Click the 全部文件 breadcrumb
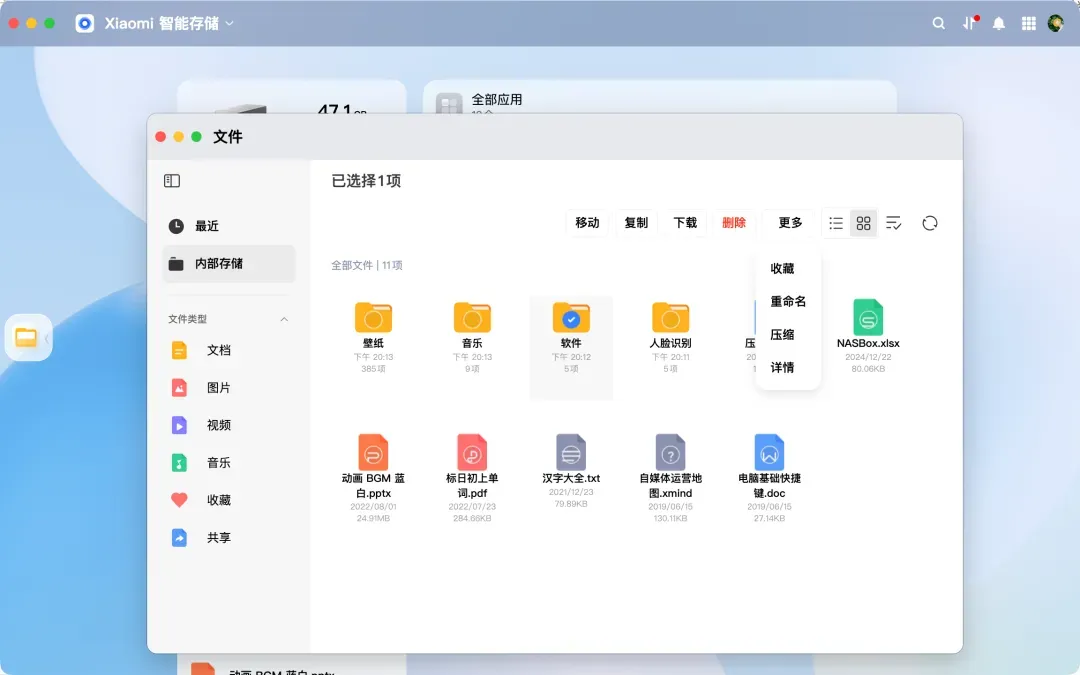The width and height of the screenshot is (1080, 675). [x=351, y=265]
